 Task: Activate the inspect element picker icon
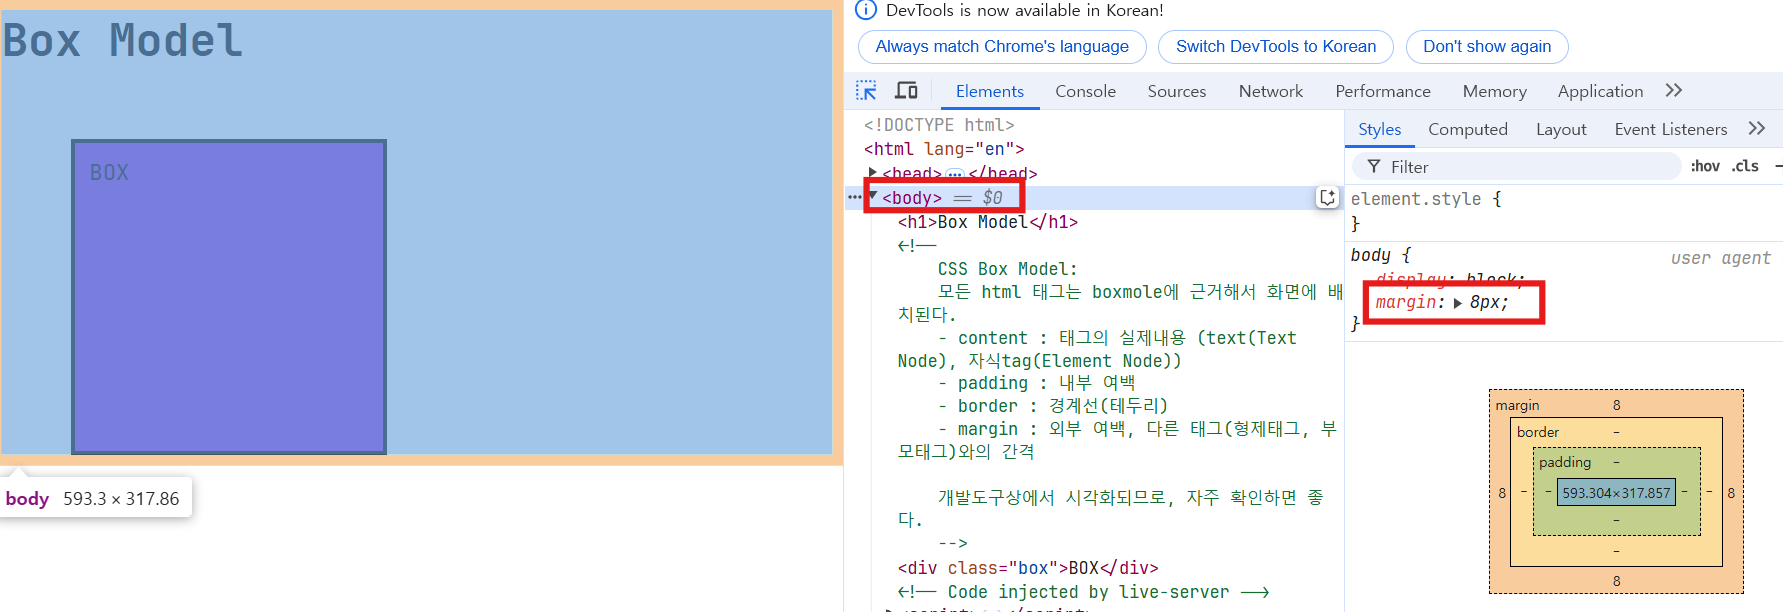click(x=866, y=91)
